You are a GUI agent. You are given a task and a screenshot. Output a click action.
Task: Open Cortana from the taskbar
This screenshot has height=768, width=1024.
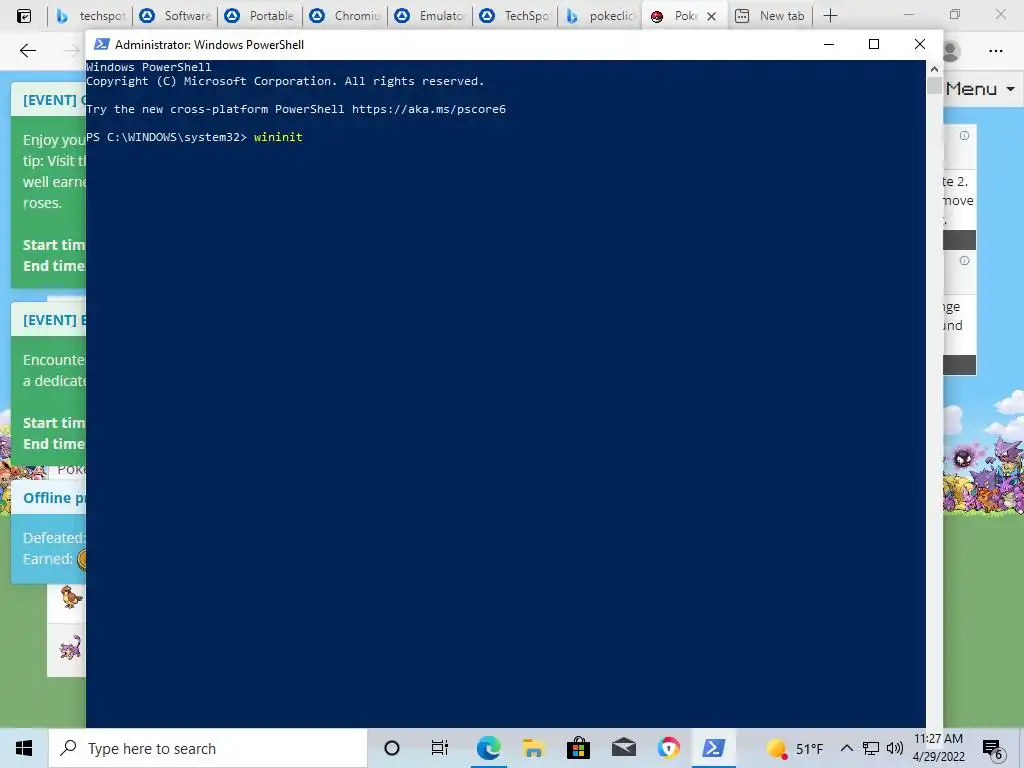[392, 748]
